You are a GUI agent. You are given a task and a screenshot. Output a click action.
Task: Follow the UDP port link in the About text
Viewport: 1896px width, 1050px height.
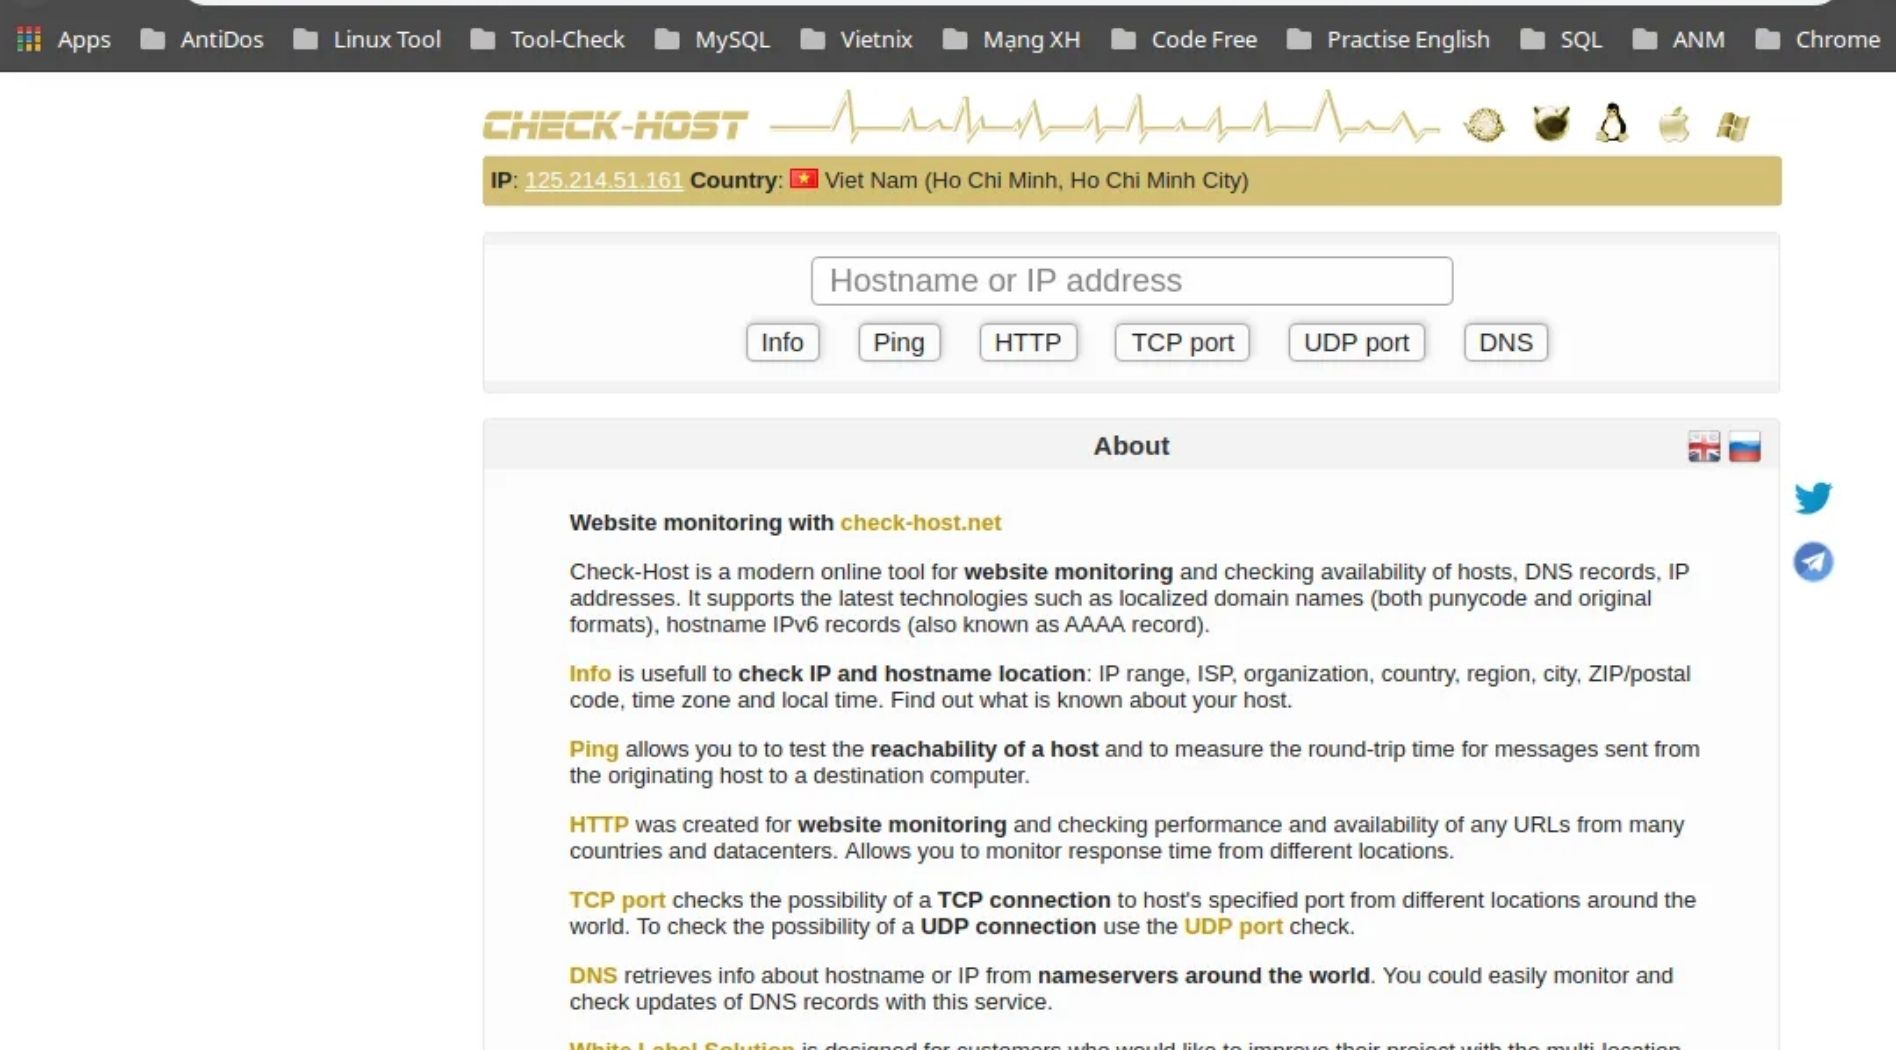1233,926
